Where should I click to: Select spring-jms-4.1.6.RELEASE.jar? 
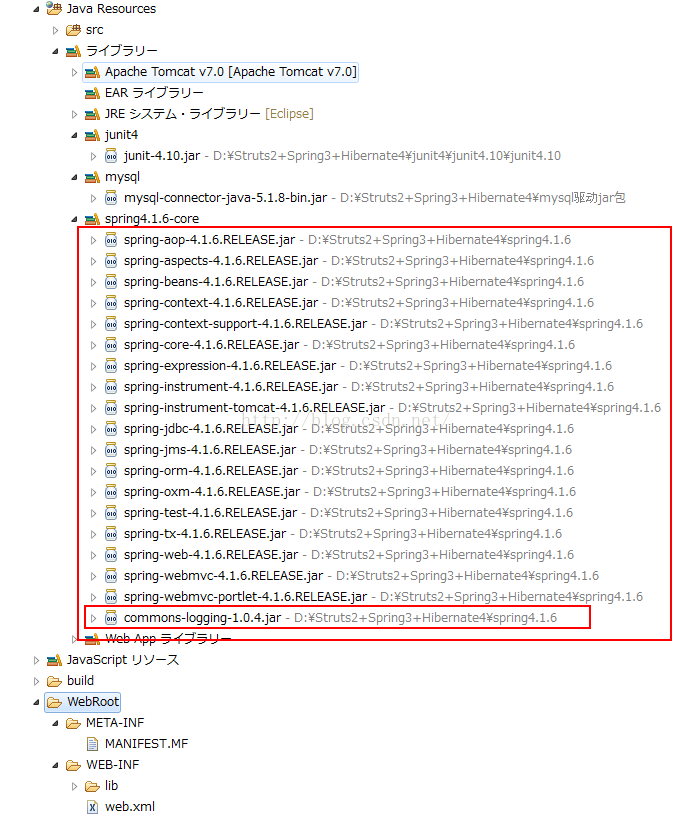(x=210, y=450)
